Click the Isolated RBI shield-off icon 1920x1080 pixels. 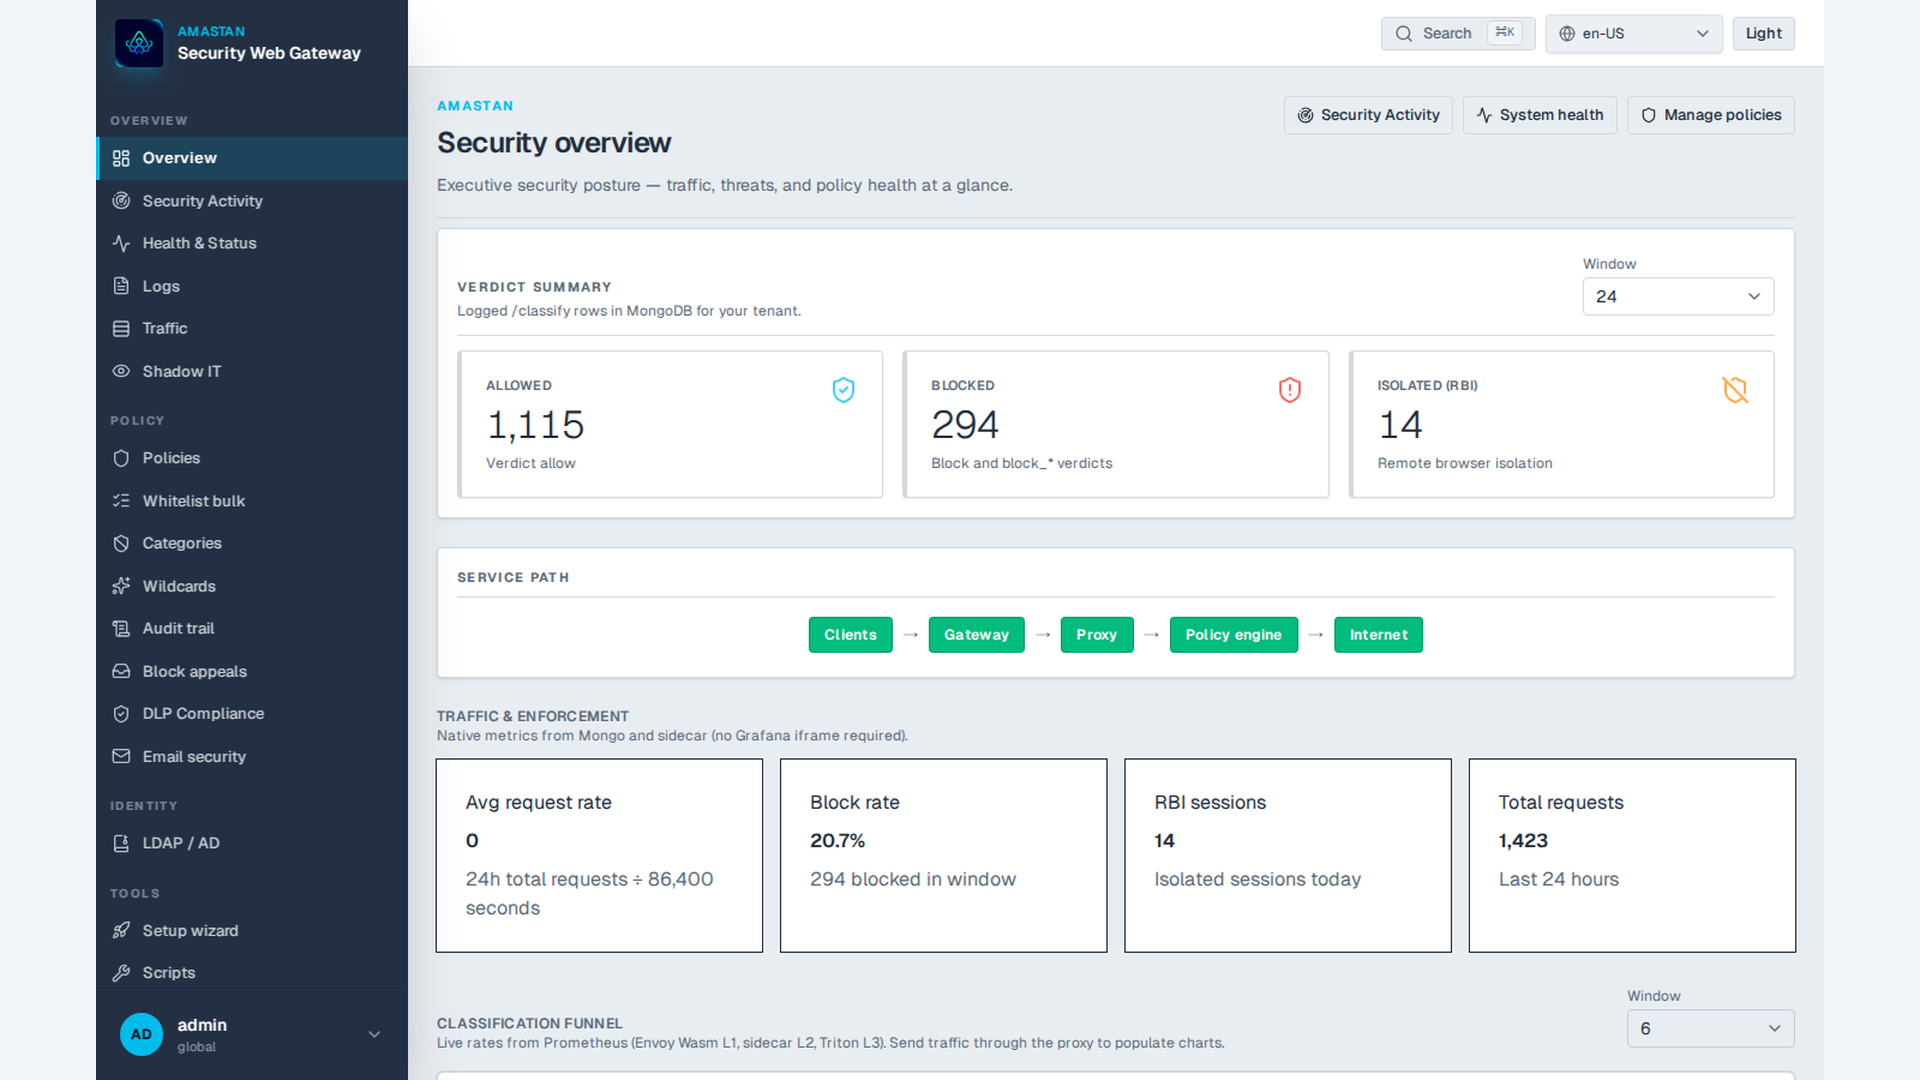click(1735, 390)
